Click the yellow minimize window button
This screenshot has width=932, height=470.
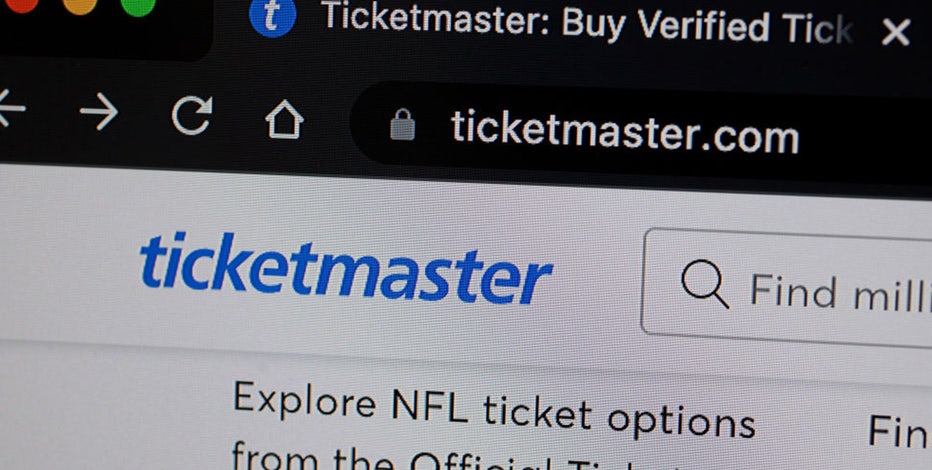click(x=80, y=4)
